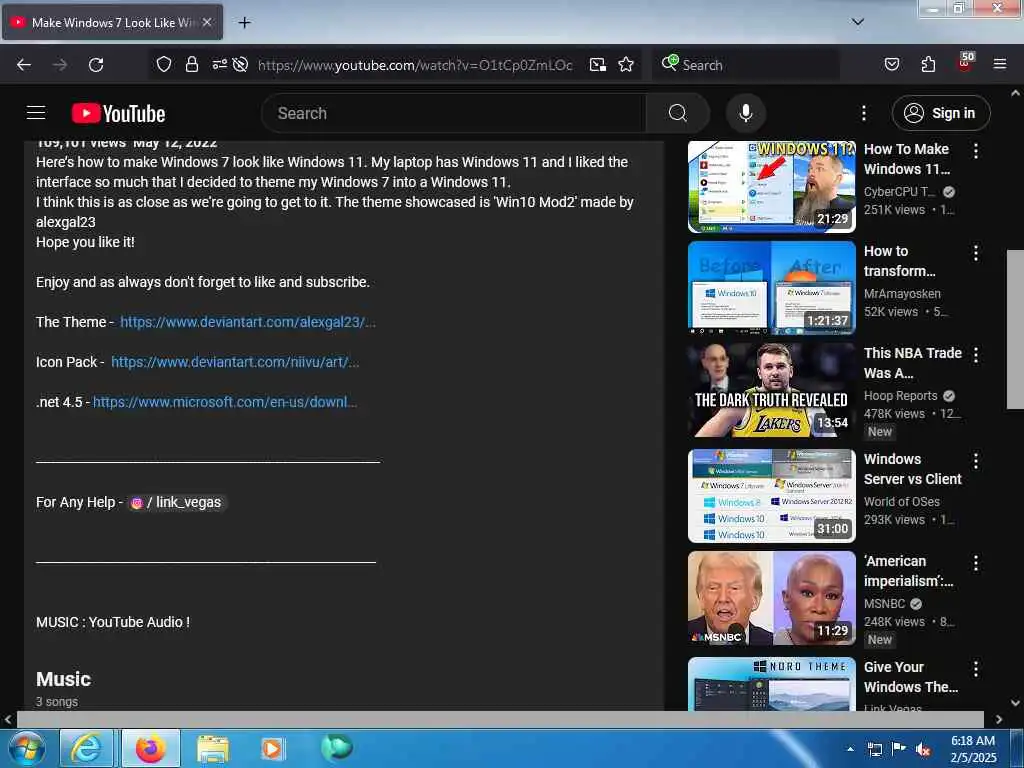Open the Action Center flag tray icon
Screen dimensions: 1024x768
pos(899,748)
